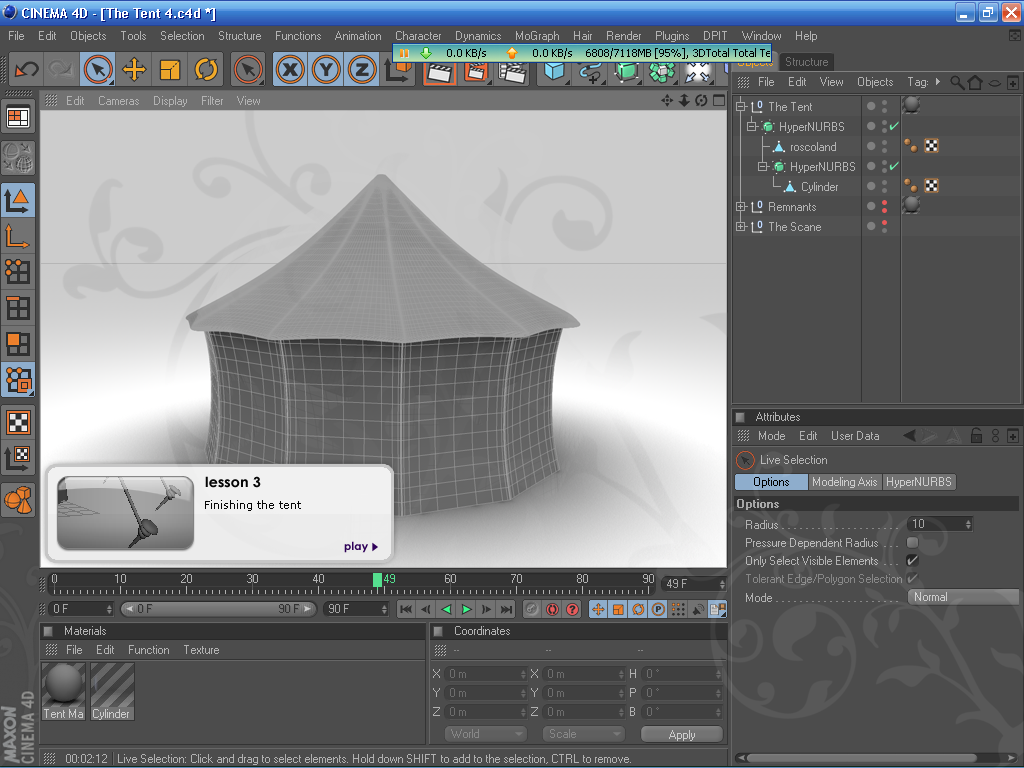Switch to the Modeling Axis tab

tap(844, 482)
